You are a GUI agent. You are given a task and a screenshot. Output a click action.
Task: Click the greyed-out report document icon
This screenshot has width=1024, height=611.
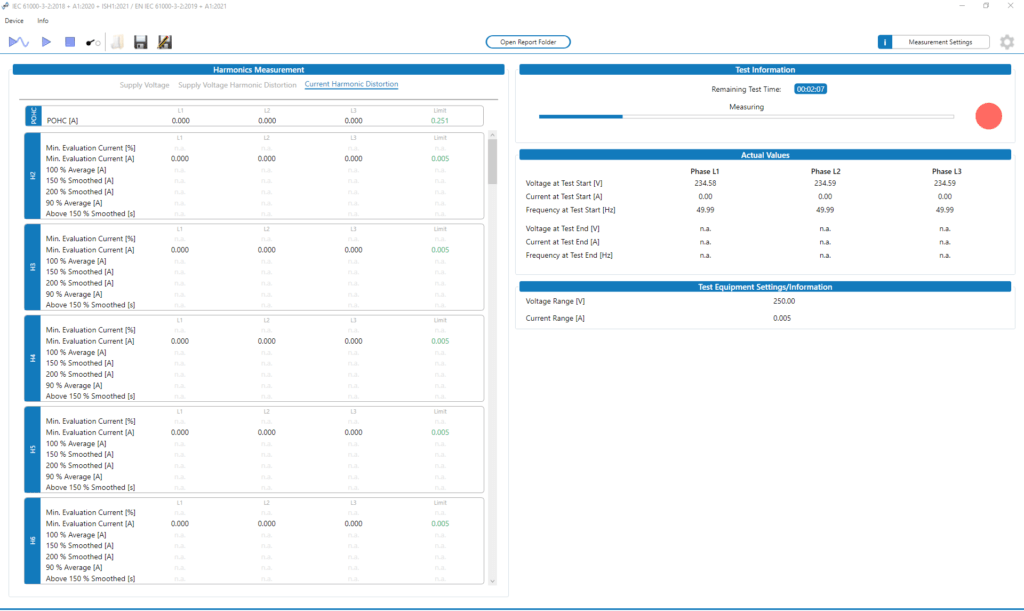(117, 42)
